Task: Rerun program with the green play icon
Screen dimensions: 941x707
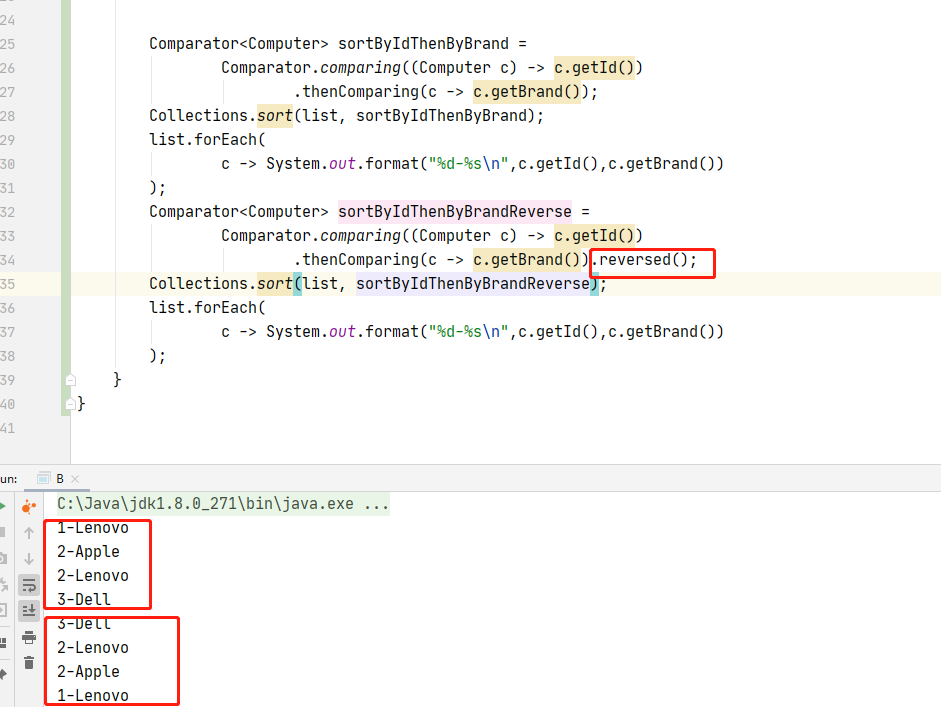Action: click(x=3, y=507)
